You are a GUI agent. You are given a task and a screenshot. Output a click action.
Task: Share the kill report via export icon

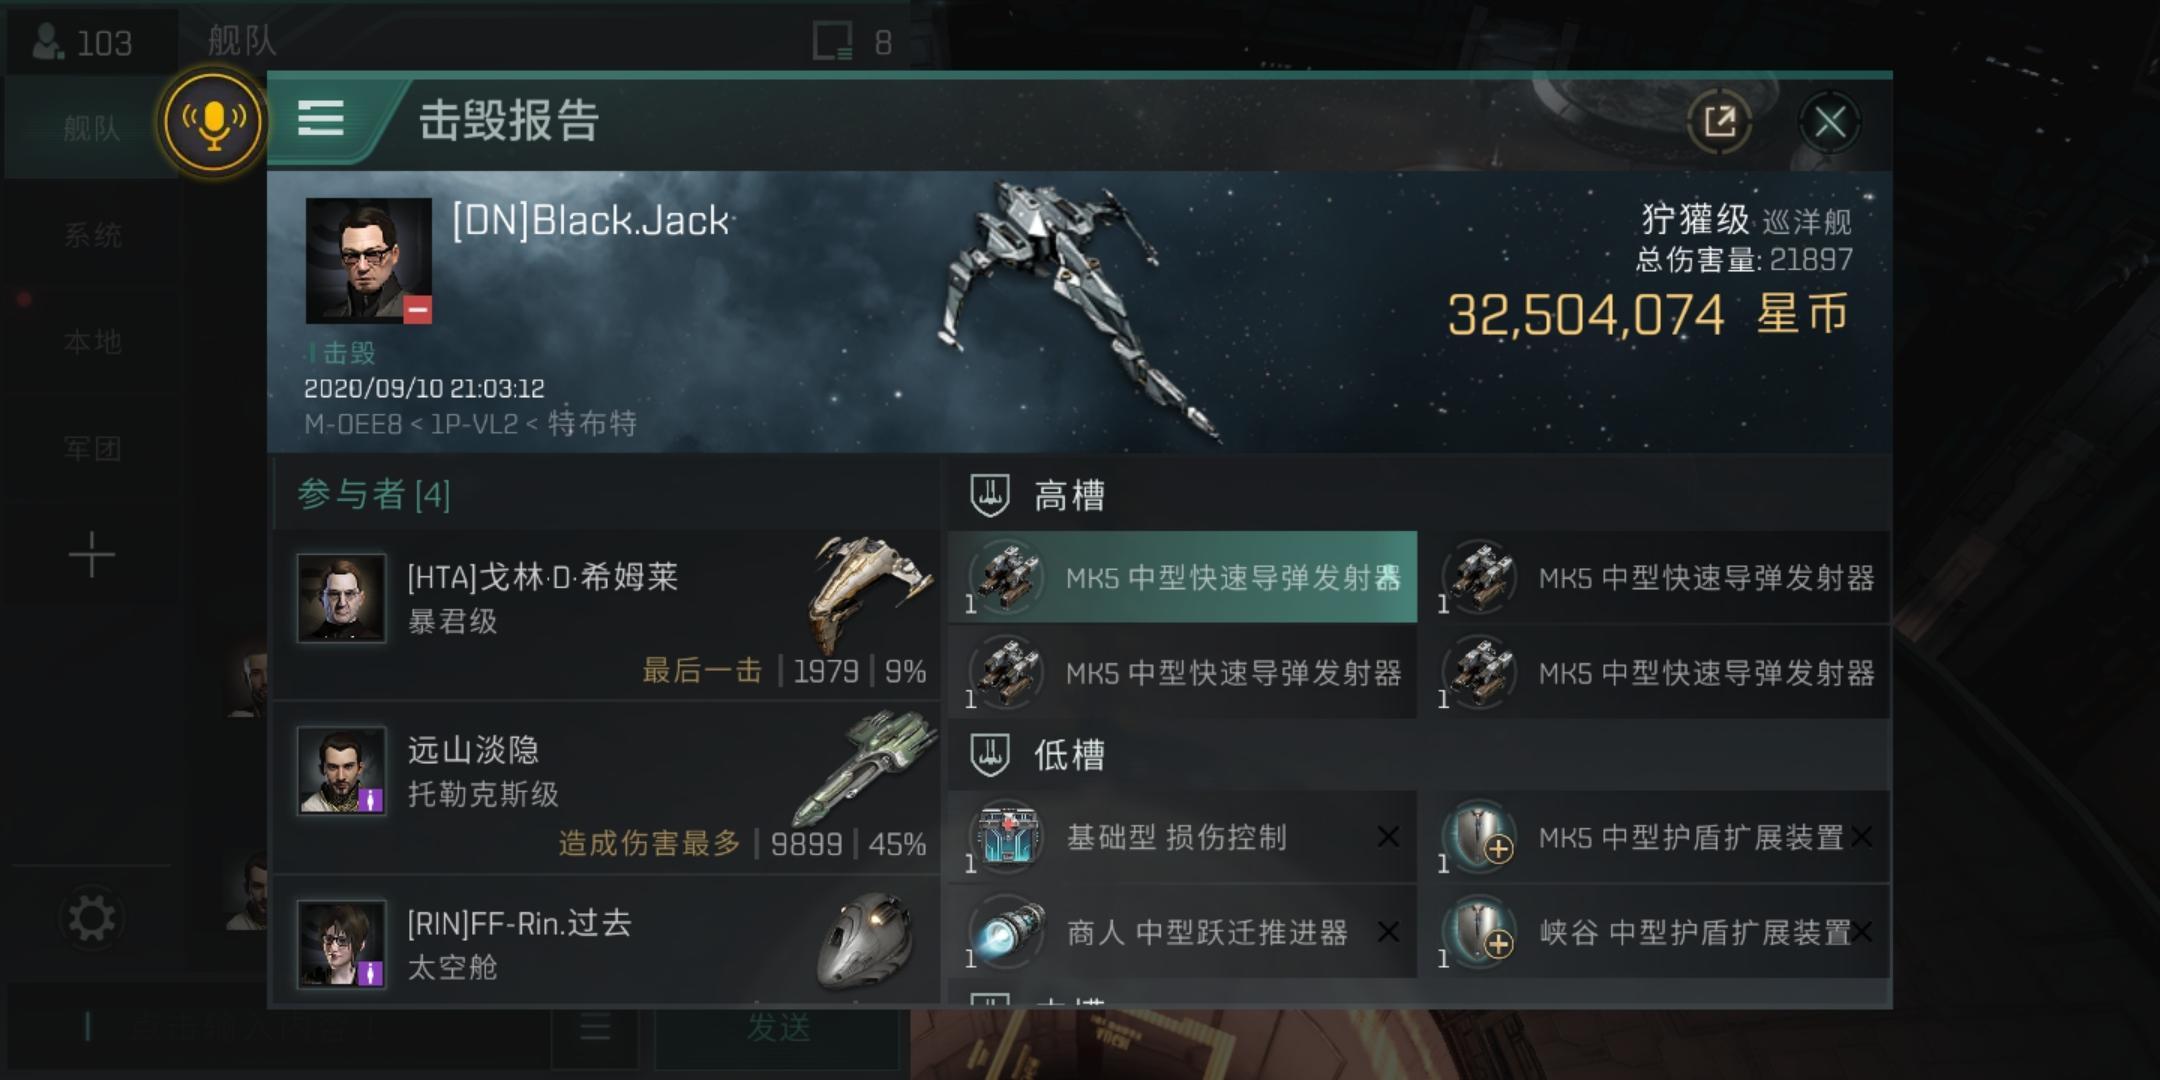pyautogui.click(x=1719, y=122)
